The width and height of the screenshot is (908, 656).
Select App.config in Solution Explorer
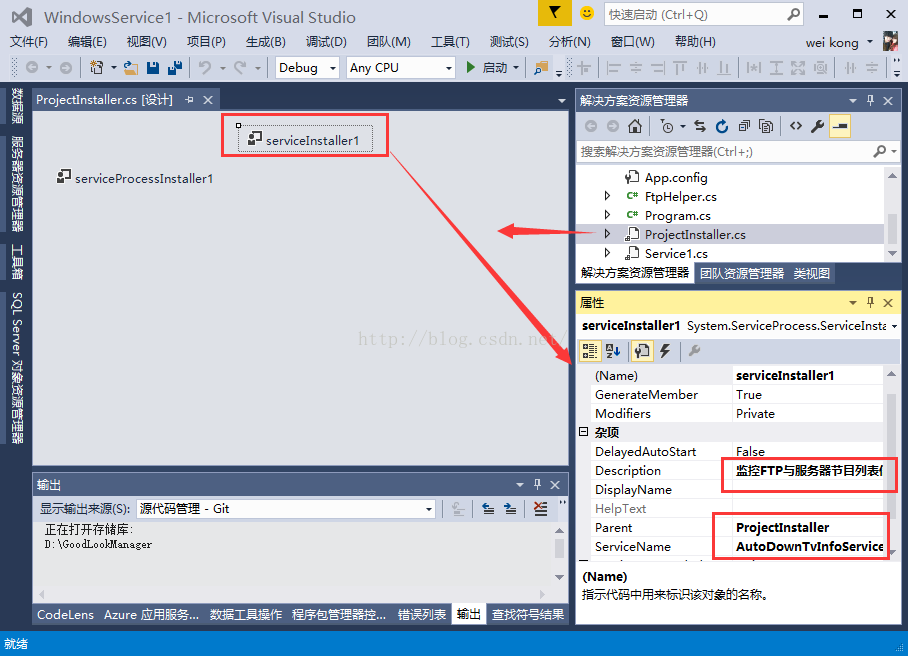click(675, 177)
